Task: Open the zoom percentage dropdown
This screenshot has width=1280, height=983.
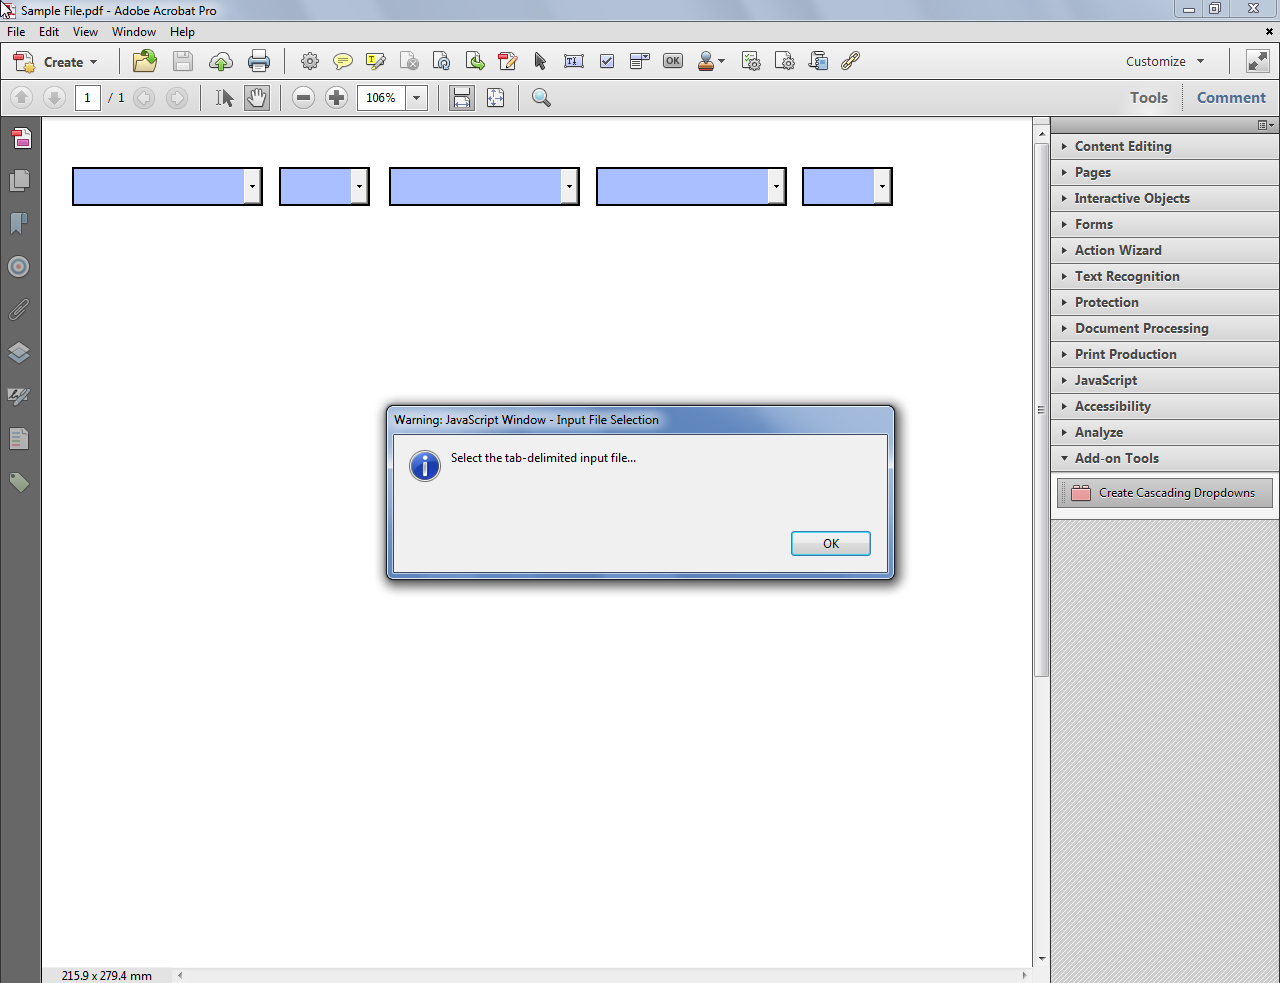Action: coord(417,97)
